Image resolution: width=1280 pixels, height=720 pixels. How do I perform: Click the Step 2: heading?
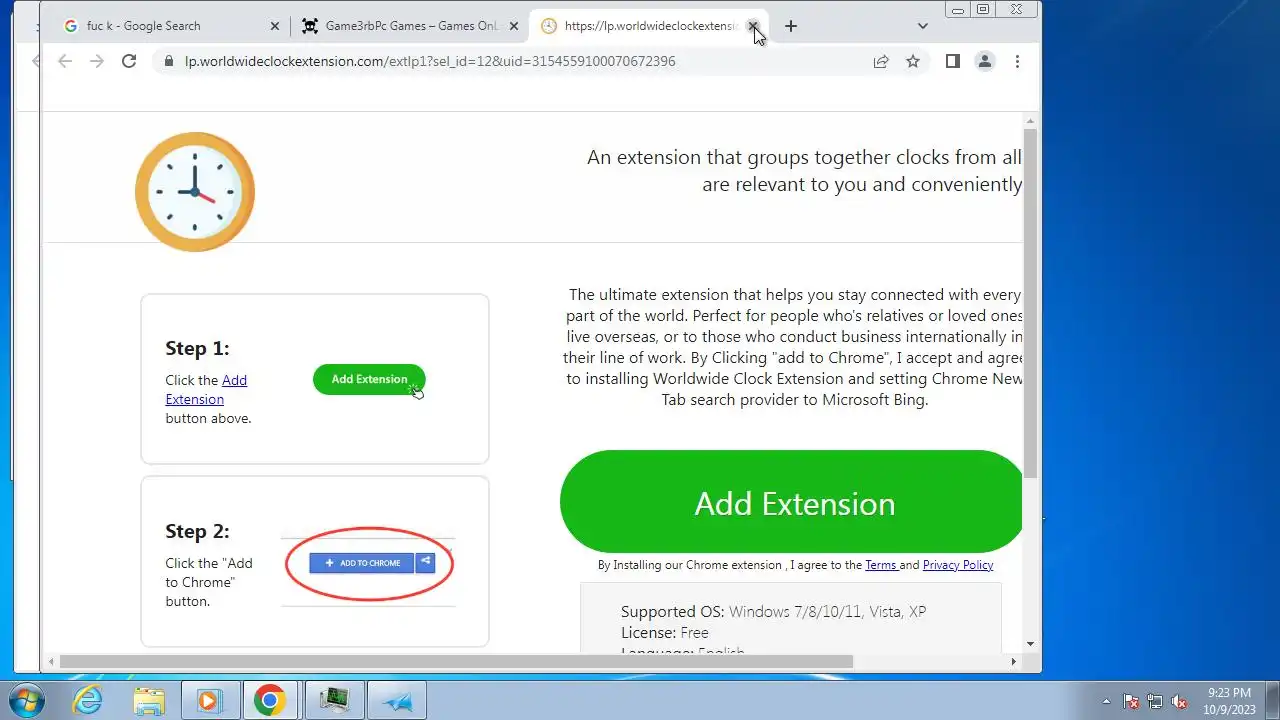pos(197,531)
